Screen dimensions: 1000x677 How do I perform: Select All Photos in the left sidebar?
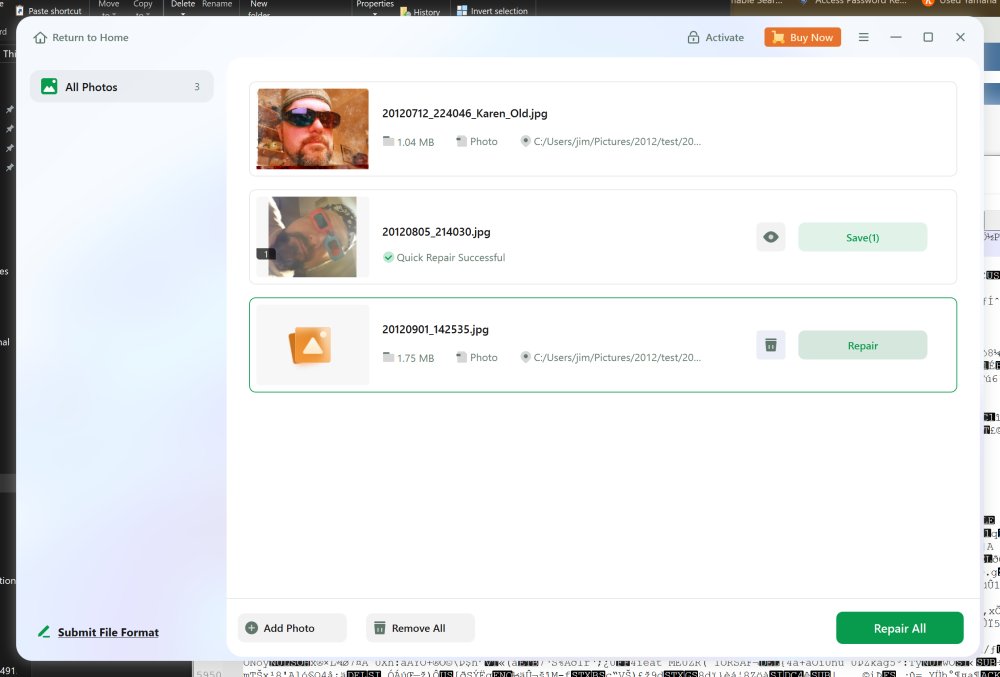coord(120,86)
